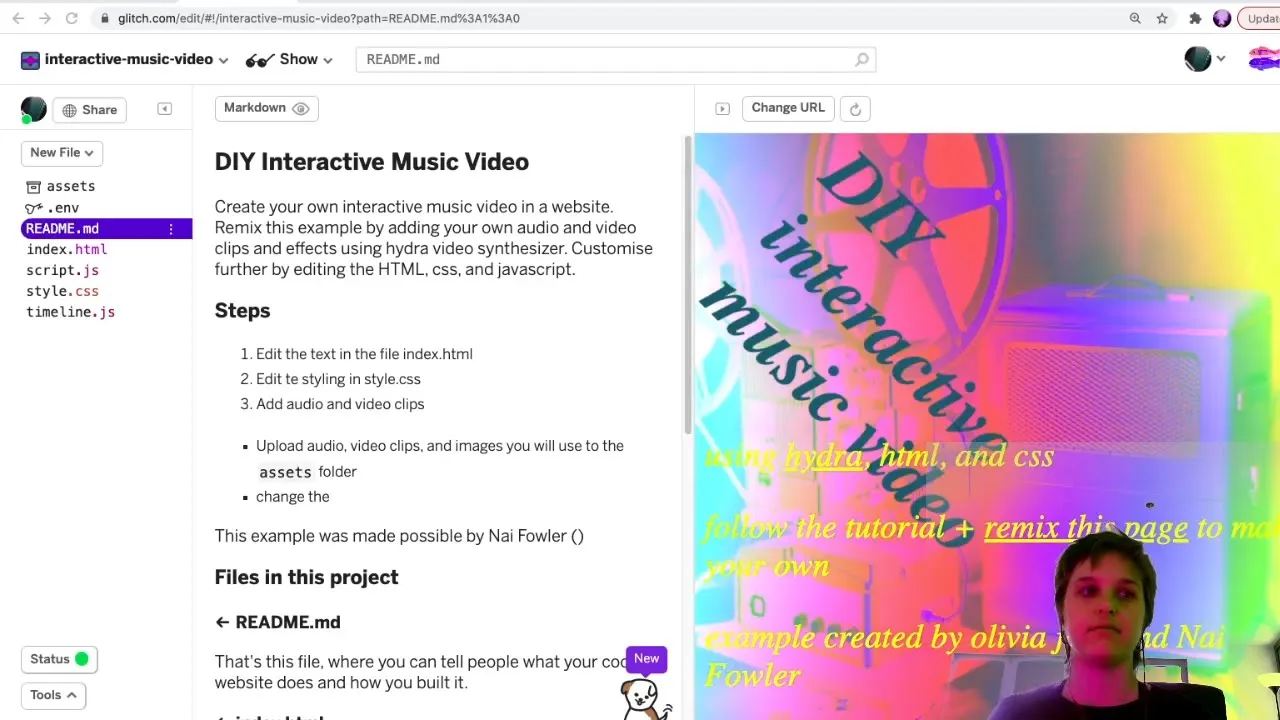Click the lock icon in address bar
1280x720 pixels.
pos(105,18)
